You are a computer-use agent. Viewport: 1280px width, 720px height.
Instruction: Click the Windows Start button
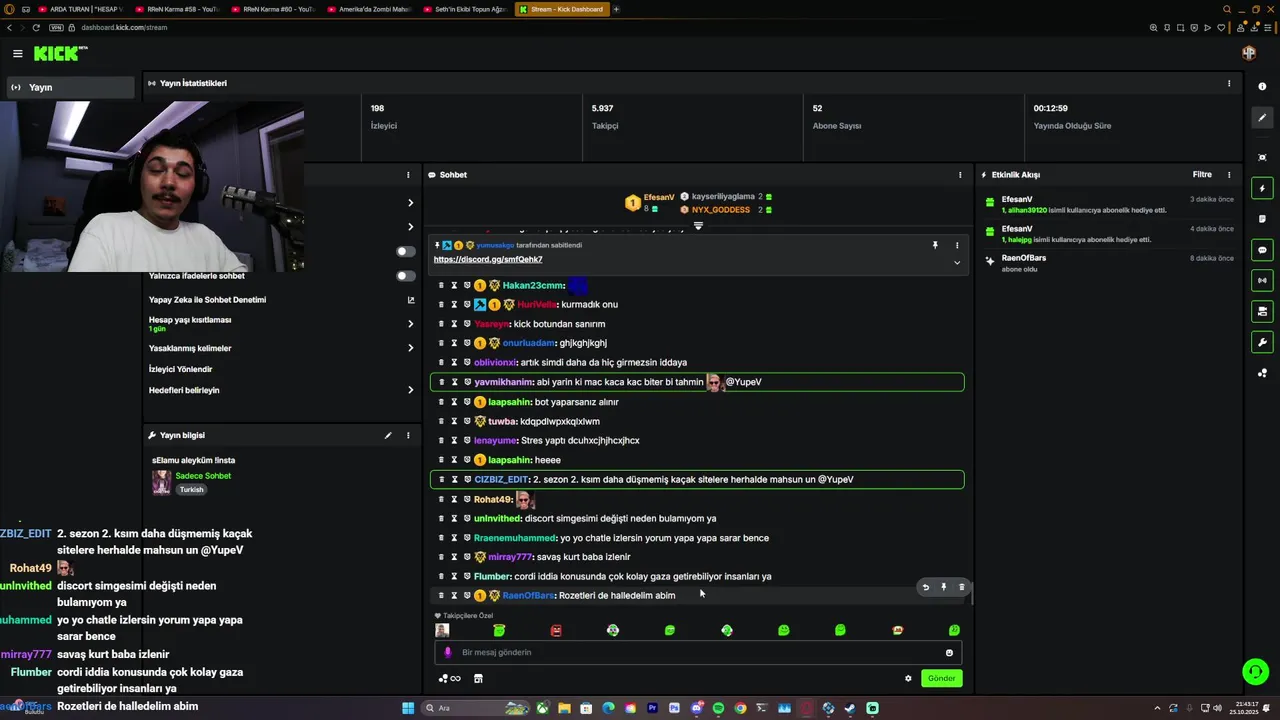coord(408,708)
